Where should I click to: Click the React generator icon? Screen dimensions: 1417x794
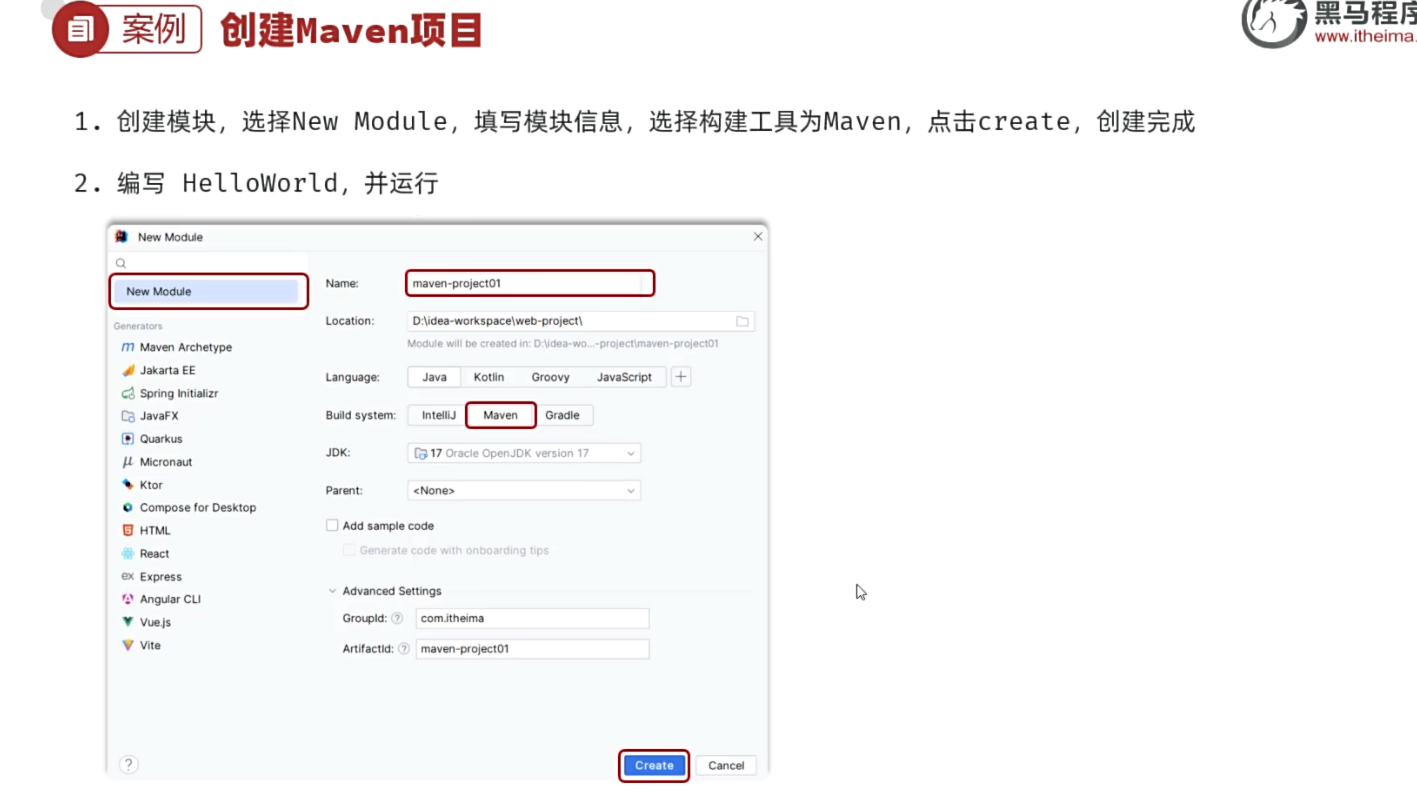pyautogui.click(x=128, y=554)
